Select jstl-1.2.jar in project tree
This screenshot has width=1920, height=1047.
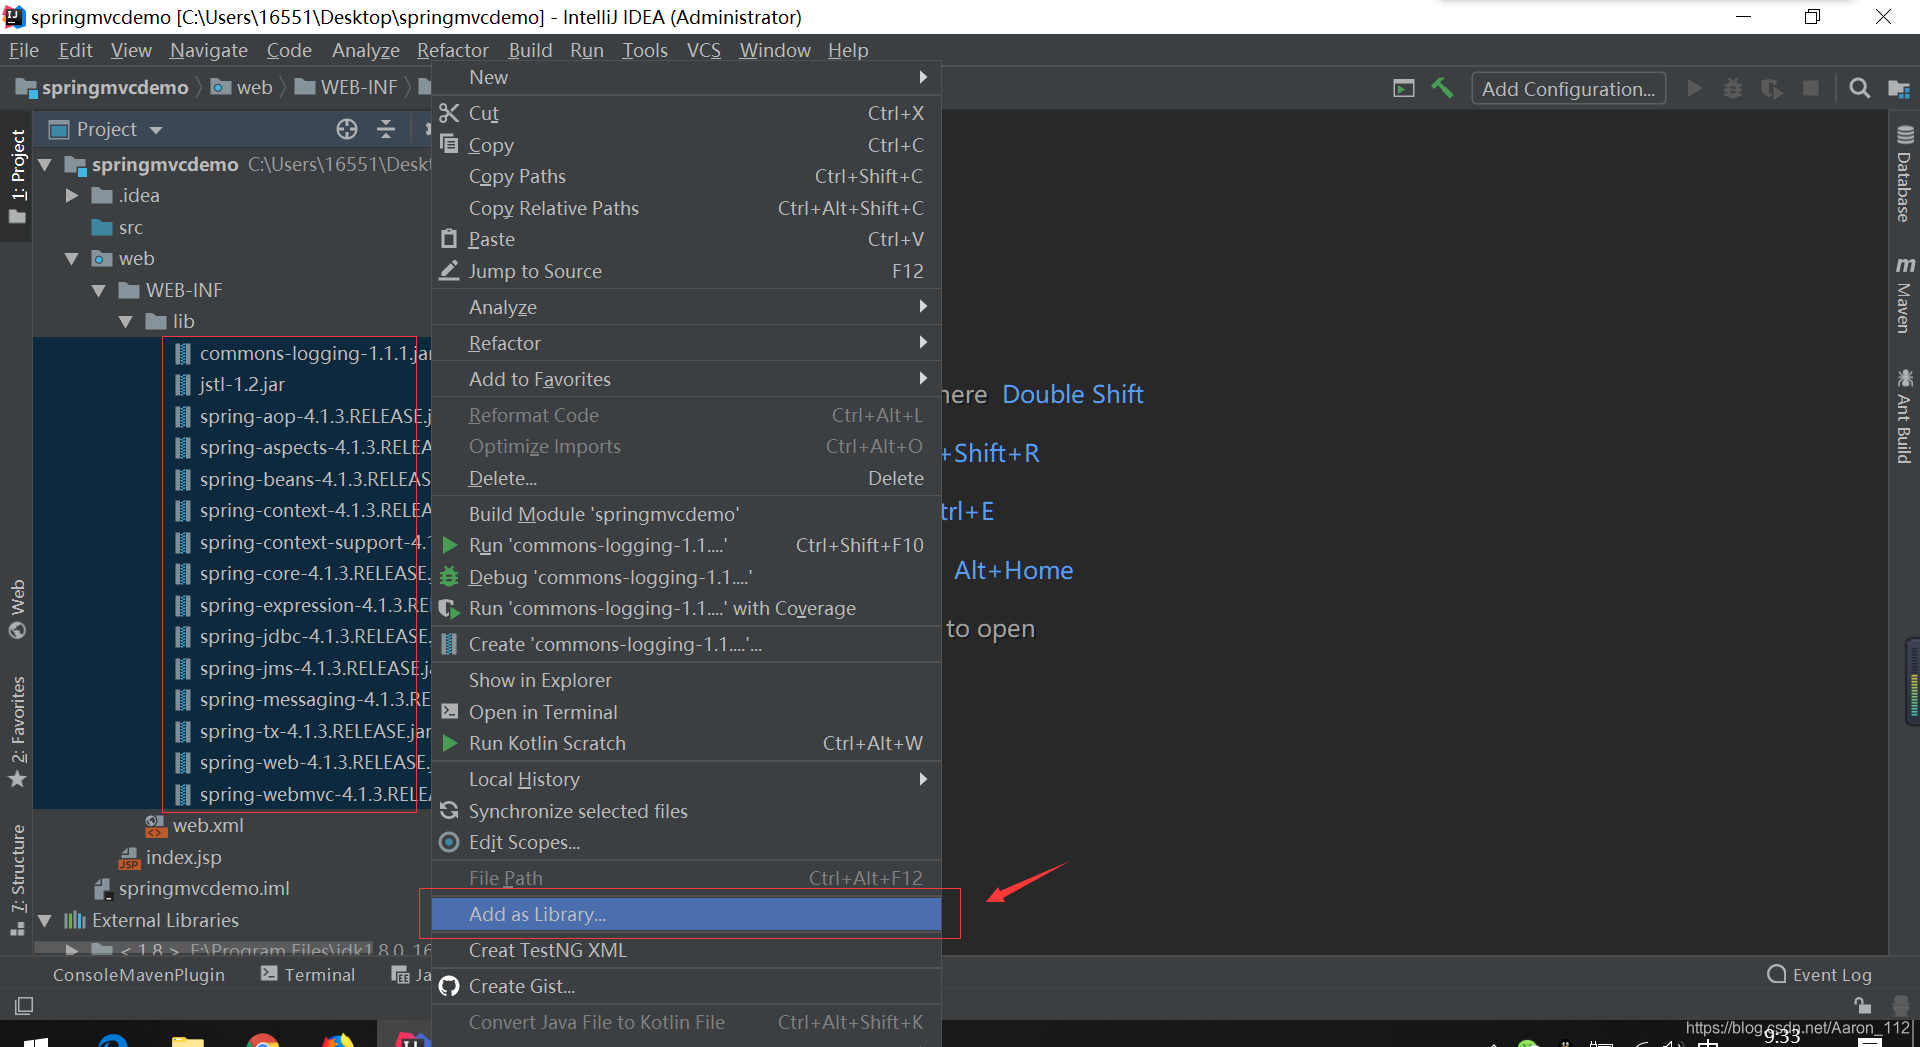(x=242, y=384)
